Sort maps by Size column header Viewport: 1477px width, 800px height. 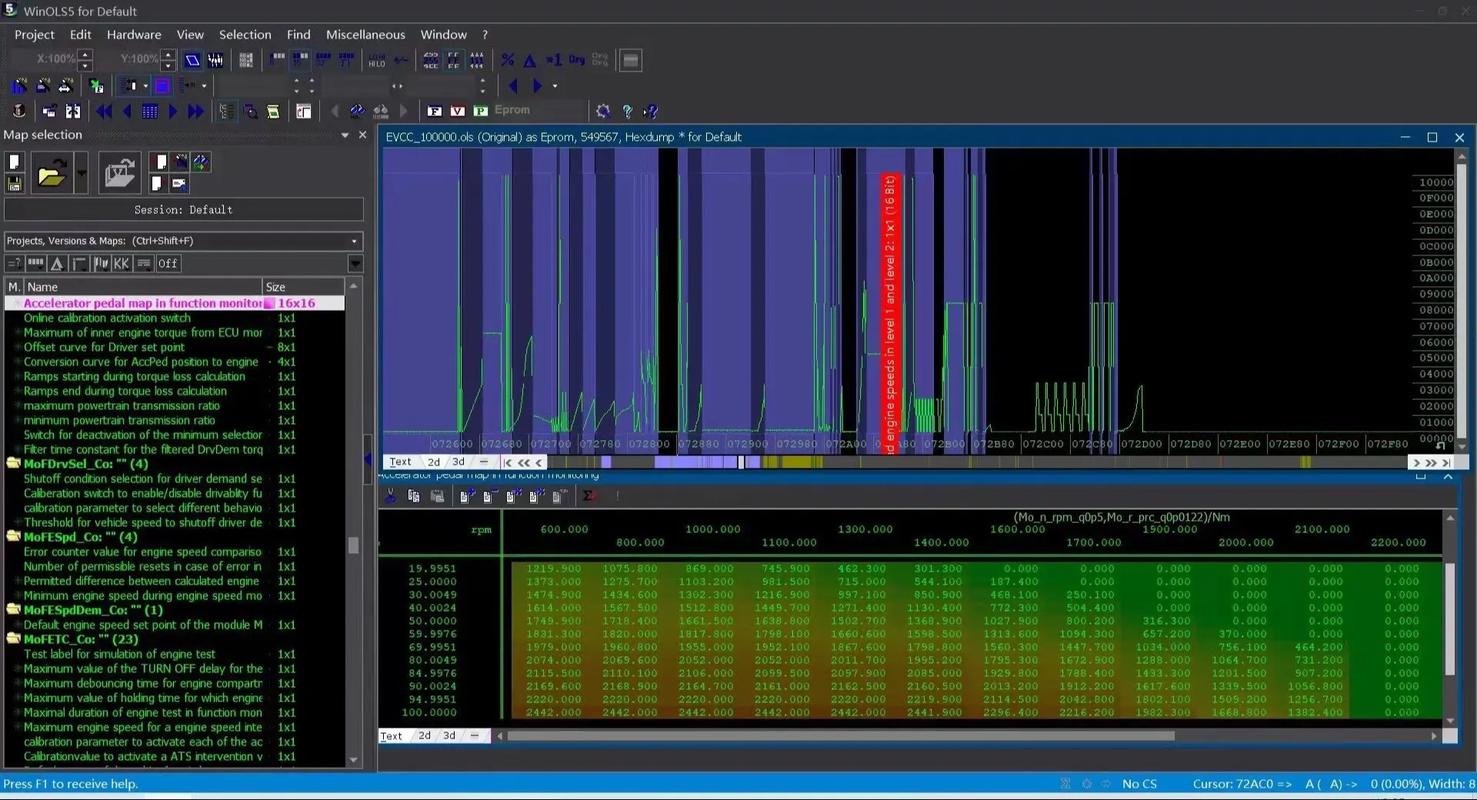click(303, 287)
